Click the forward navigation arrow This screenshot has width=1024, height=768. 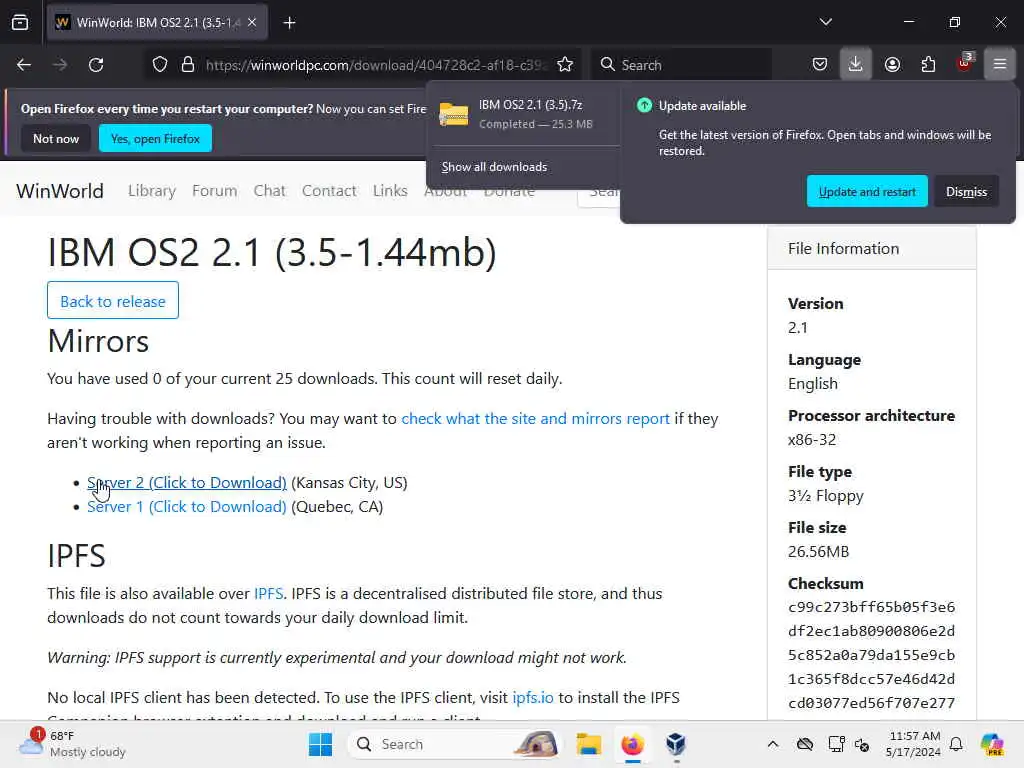pyautogui.click(x=60, y=65)
